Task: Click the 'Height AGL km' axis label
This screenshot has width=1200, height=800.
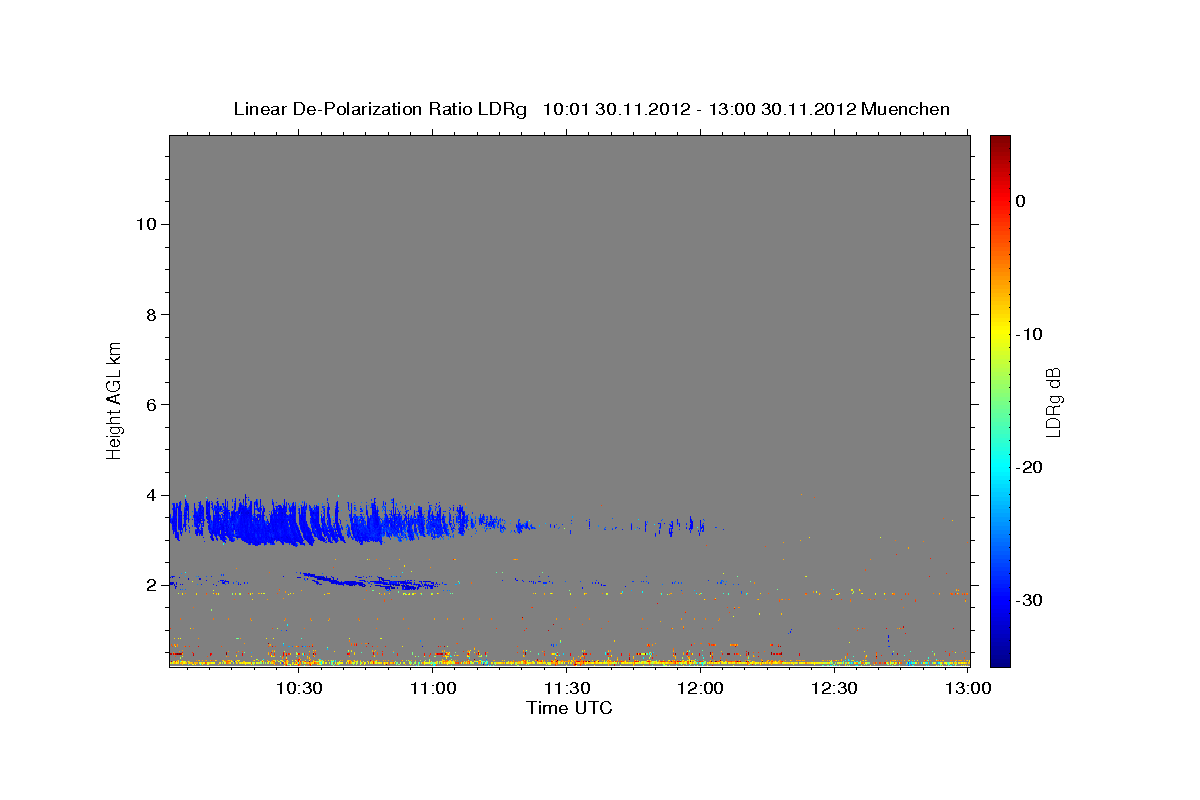Action: point(114,399)
